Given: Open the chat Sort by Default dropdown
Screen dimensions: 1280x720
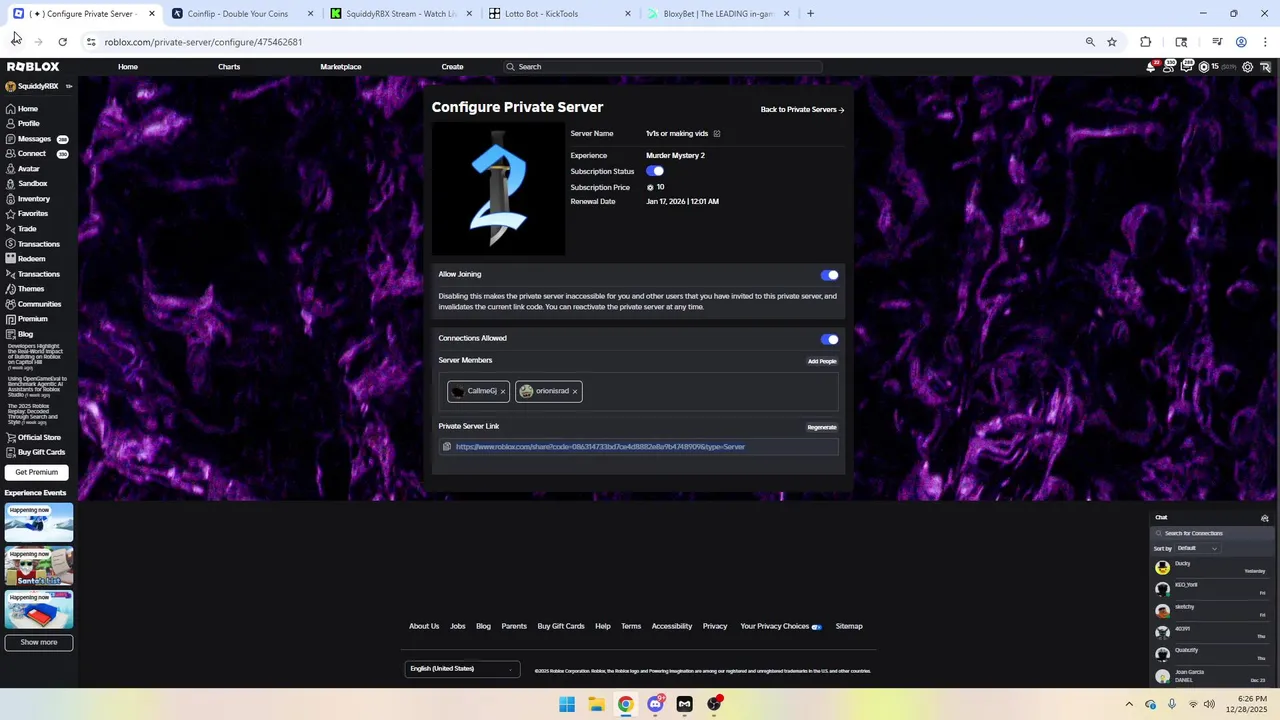Looking at the screenshot, I should pos(1198,548).
